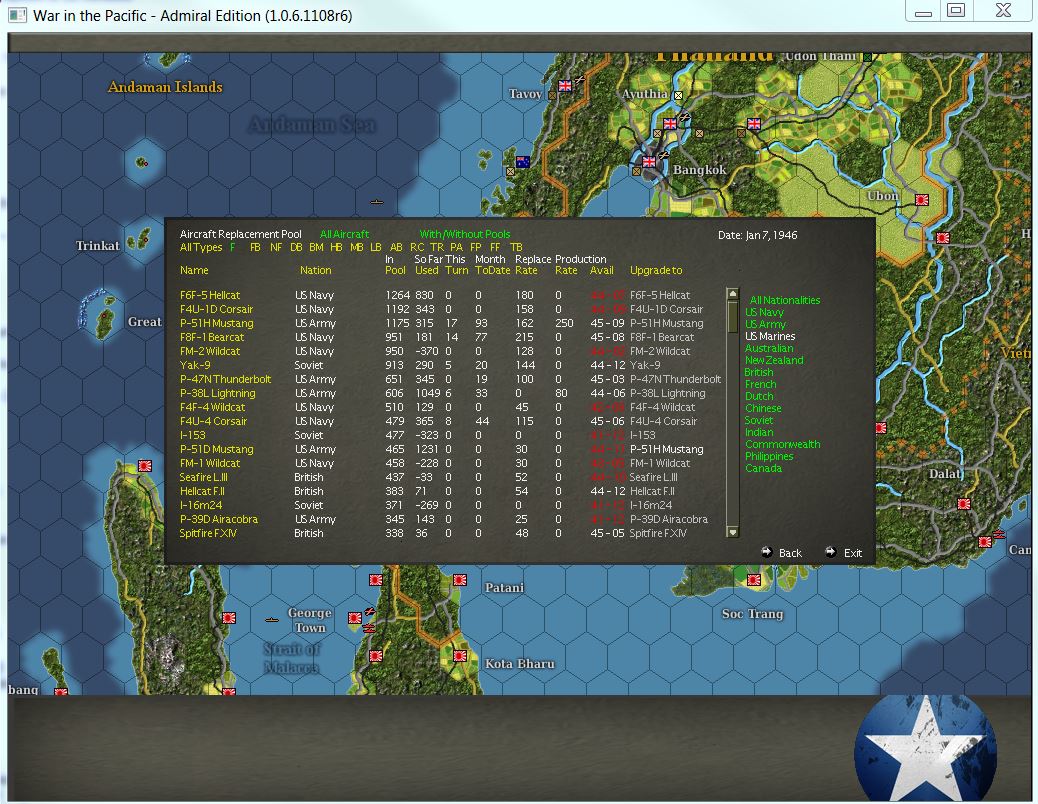Open F8F-1 Bearcat in the Name column
The width and height of the screenshot is (1038, 804).
tap(212, 337)
